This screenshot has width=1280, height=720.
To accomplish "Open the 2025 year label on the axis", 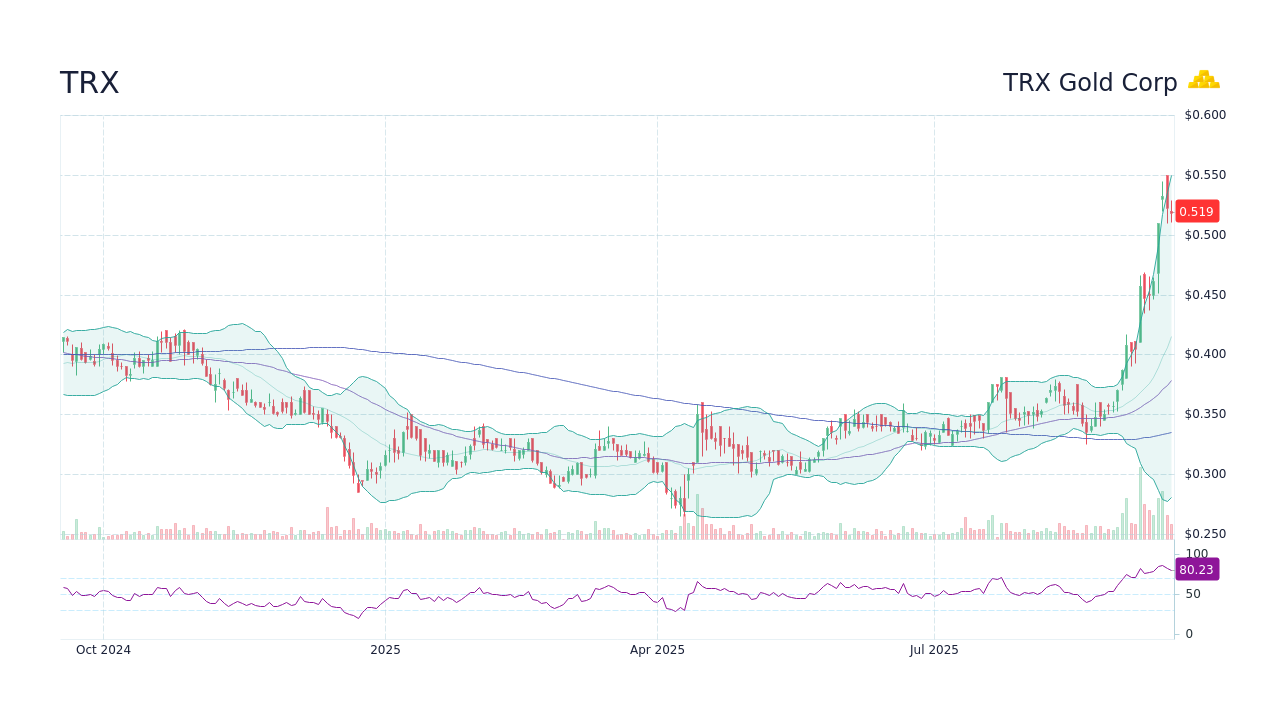I will (386, 650).
